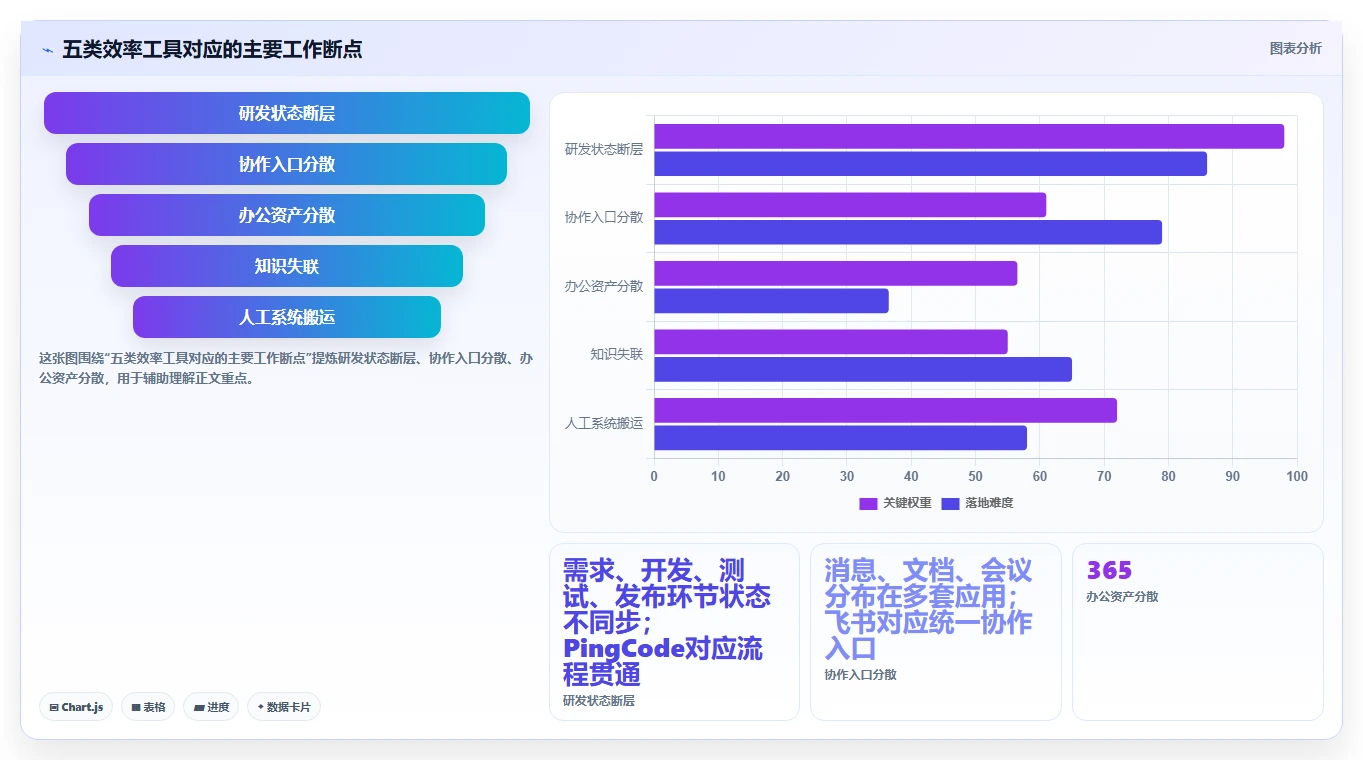Click the icon inside the 进度 chip
Image resolution: width=1363 pixels, height=760 pixels.
pyautogui.click(x=199, y=707)
